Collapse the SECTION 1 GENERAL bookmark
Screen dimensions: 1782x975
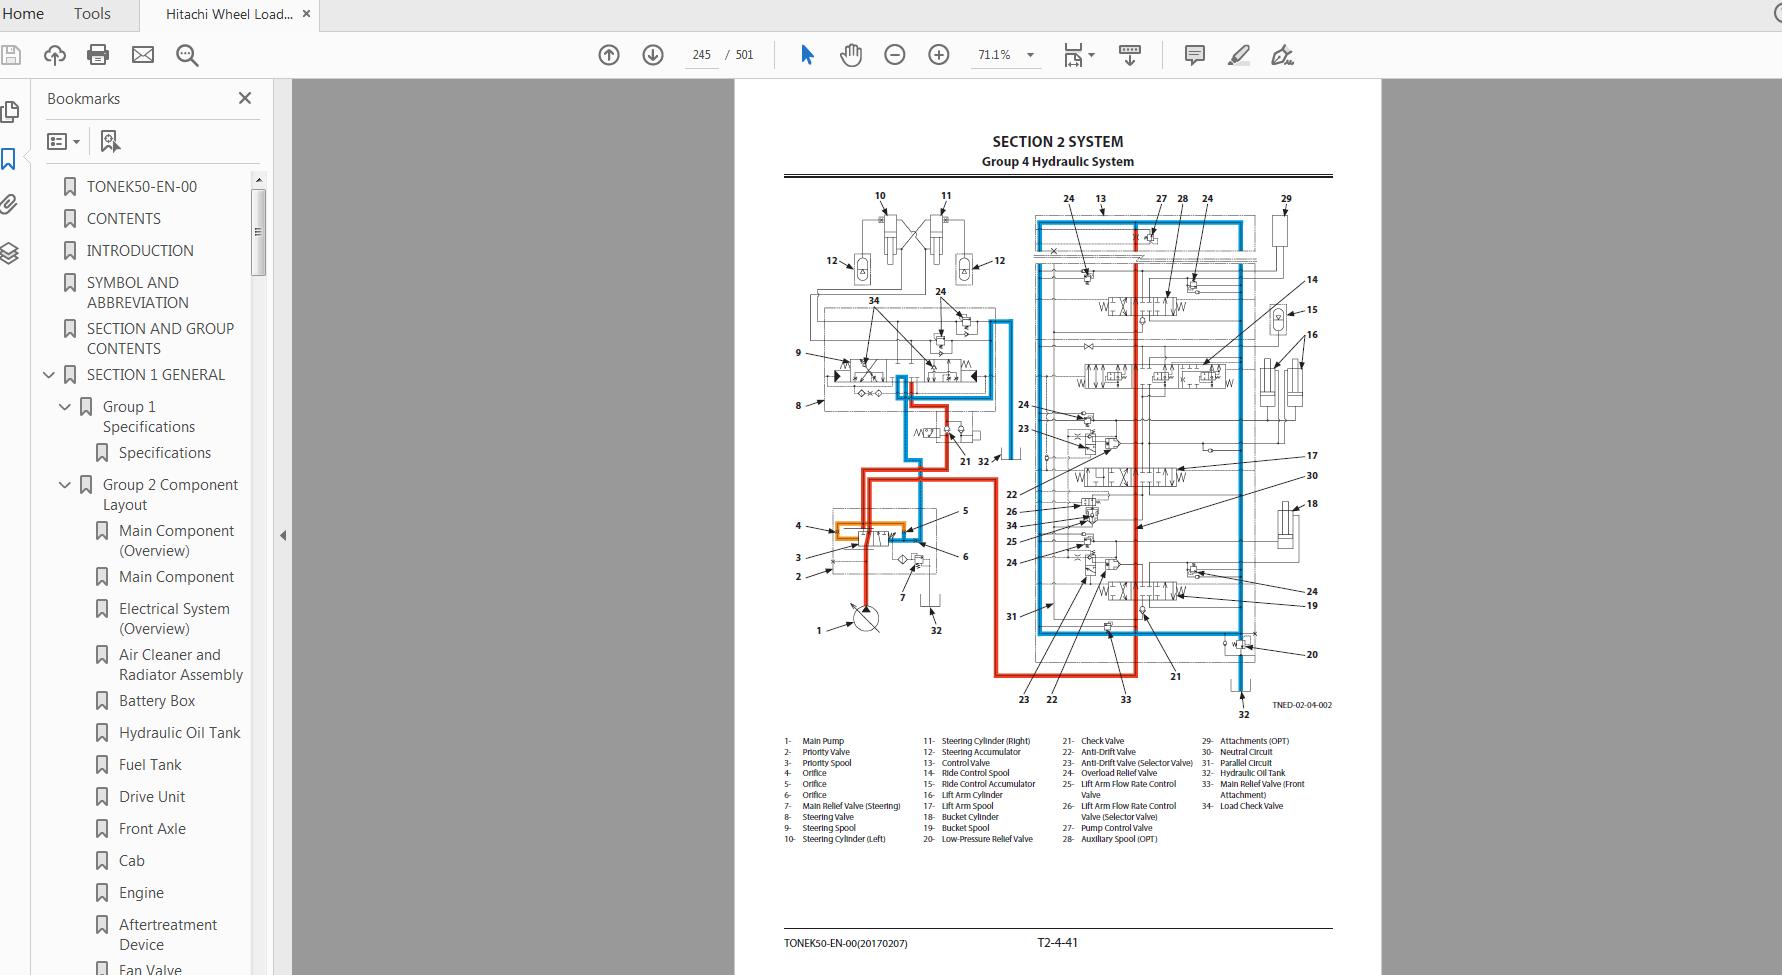pyautogui.click(x=48, y=374)
